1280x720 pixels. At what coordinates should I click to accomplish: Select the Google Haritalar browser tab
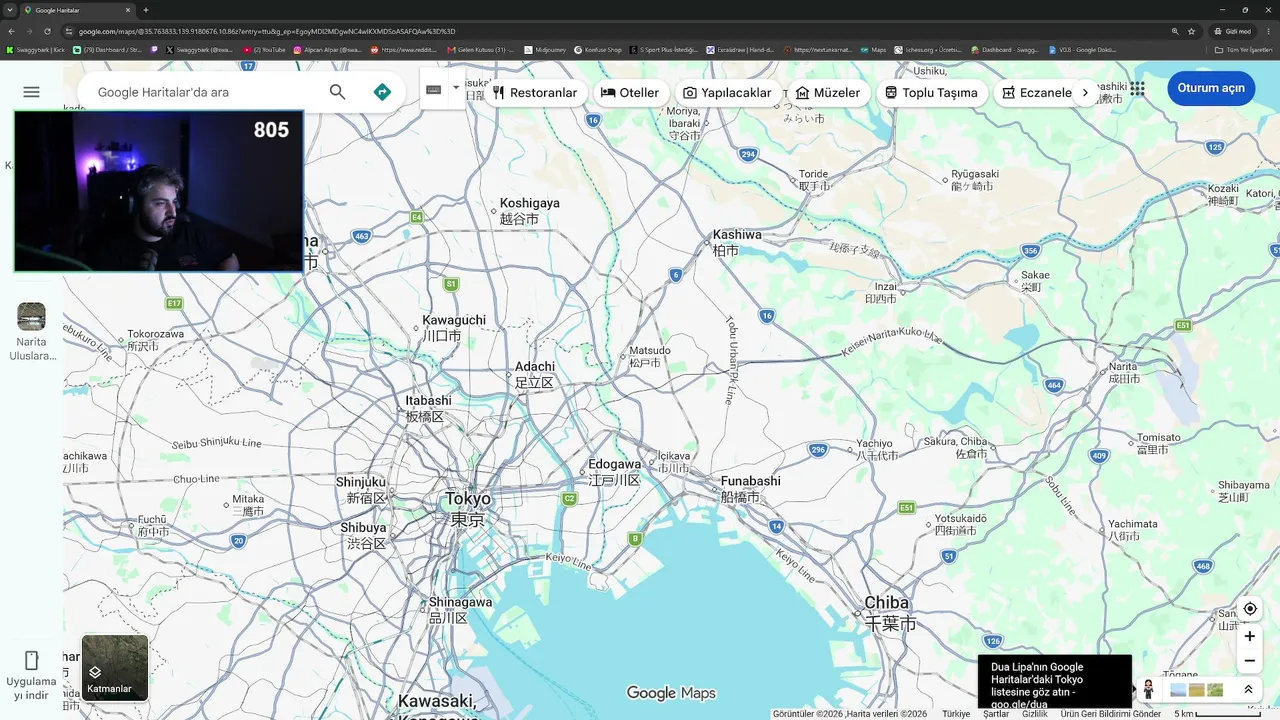point(78,10)
